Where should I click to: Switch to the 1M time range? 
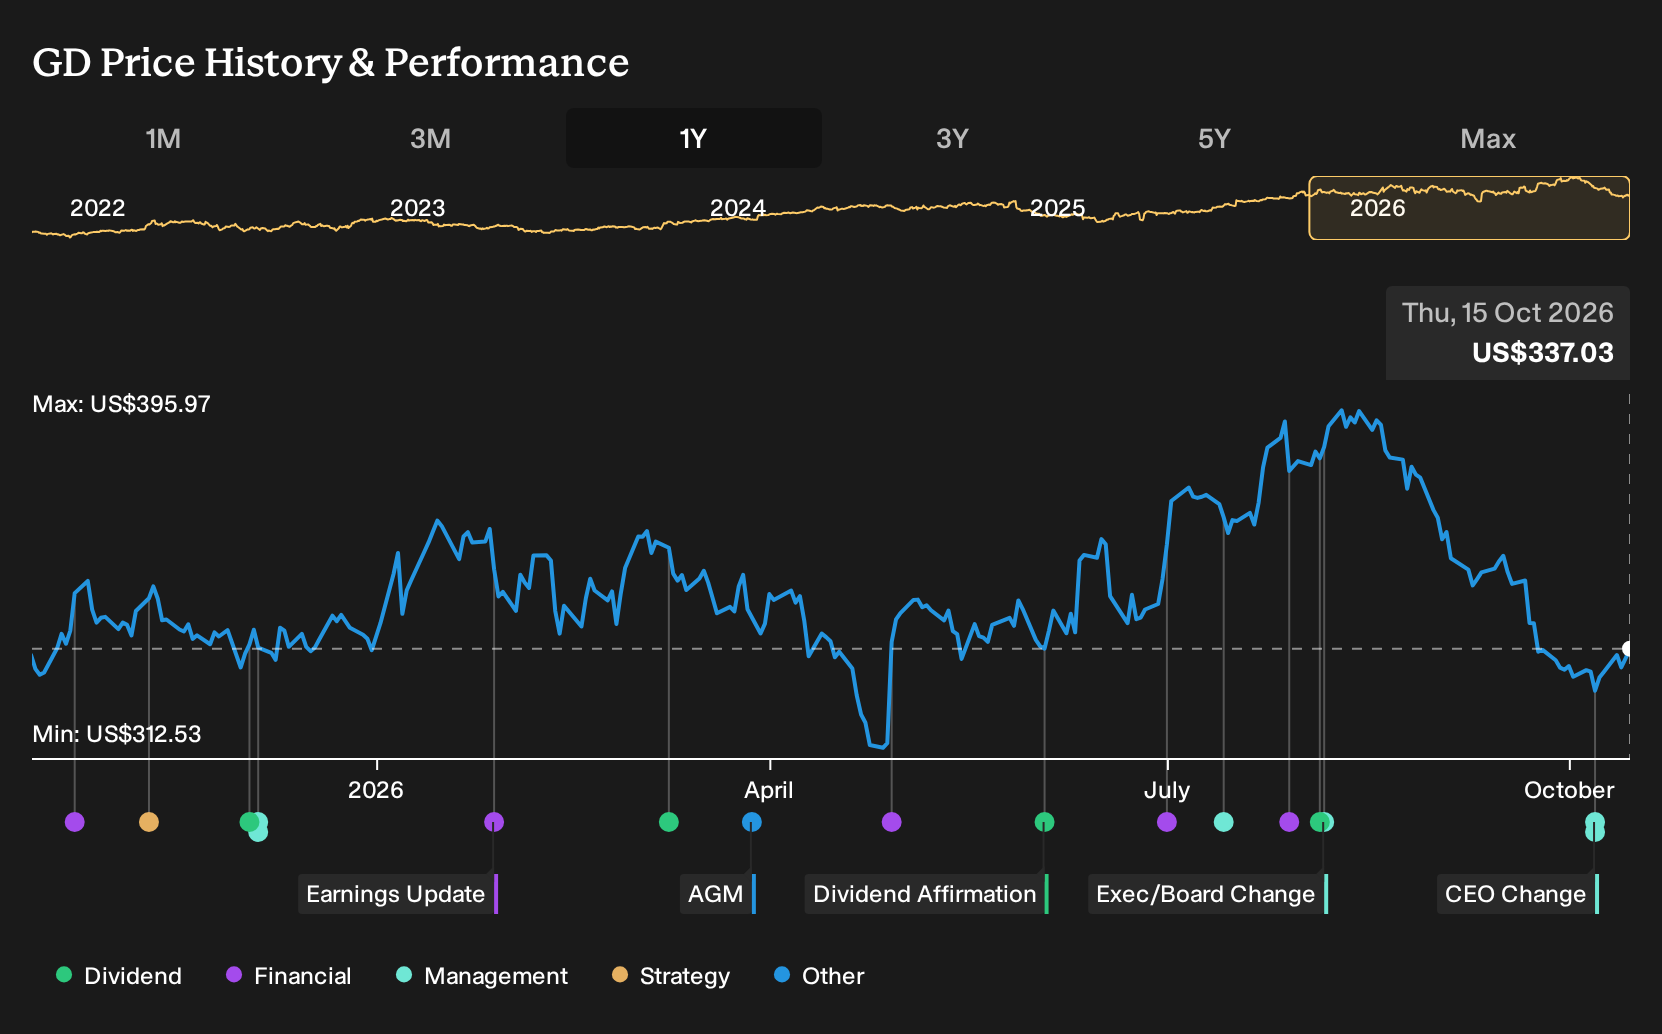tap(163, 138)
